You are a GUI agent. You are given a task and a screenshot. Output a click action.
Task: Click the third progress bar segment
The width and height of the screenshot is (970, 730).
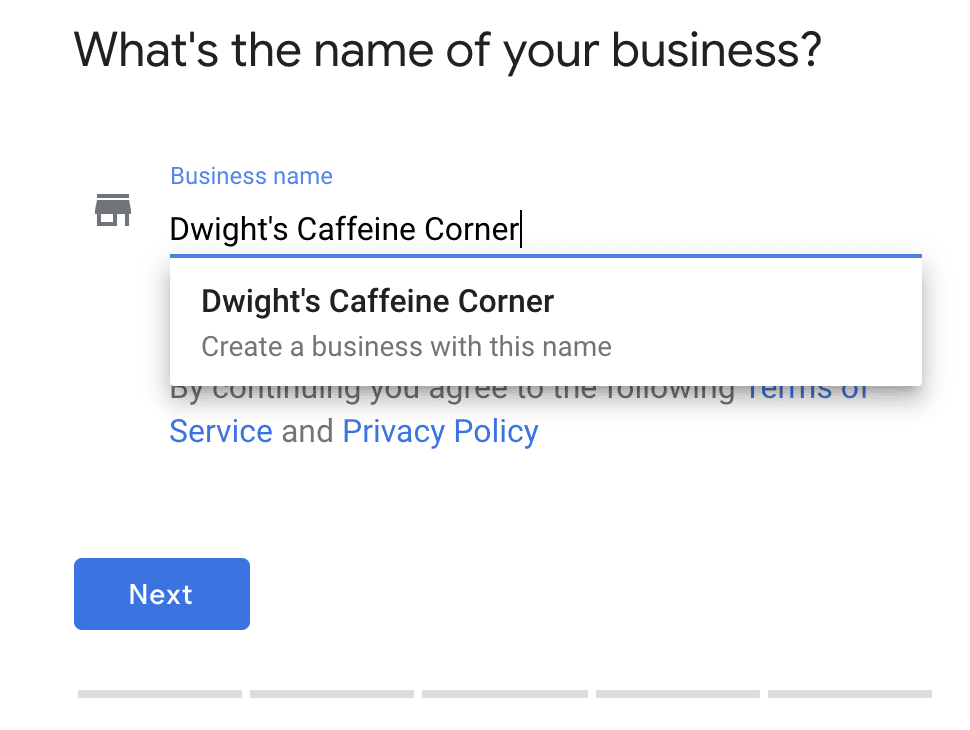[x=504, y=693]
